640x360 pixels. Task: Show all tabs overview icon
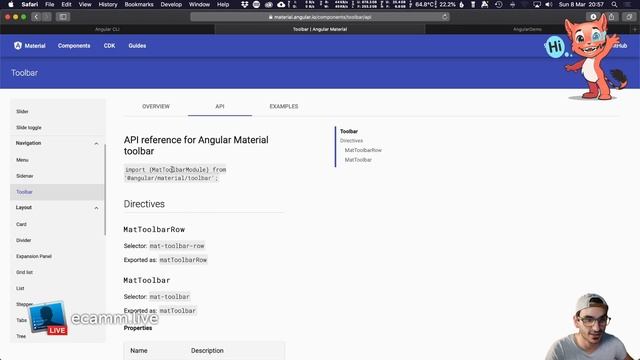[629, 17]
